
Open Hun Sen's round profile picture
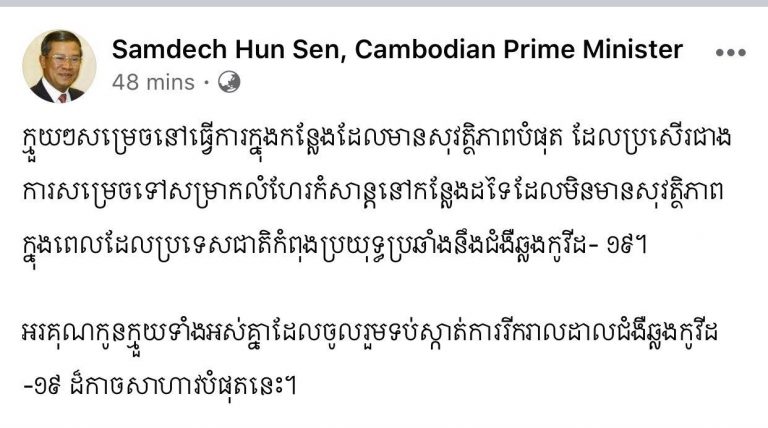pyautogui.click(x=59, y=66)
